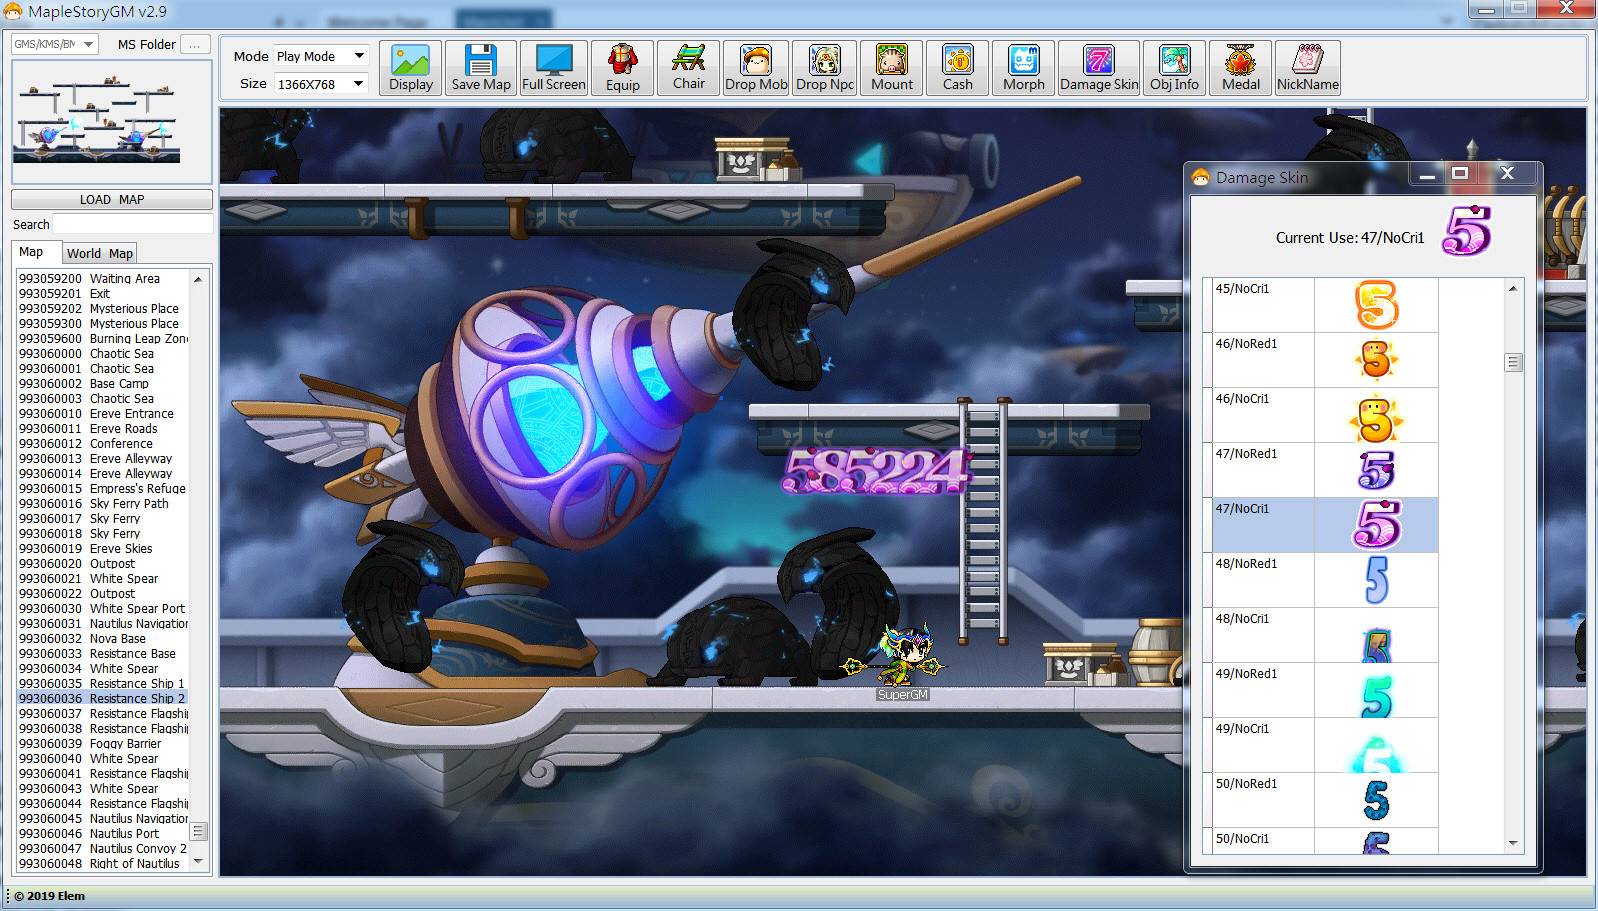The width and height of the screenshot is (1598, 911).
Task: Open the Medal tool
Action: point(1240,68)
